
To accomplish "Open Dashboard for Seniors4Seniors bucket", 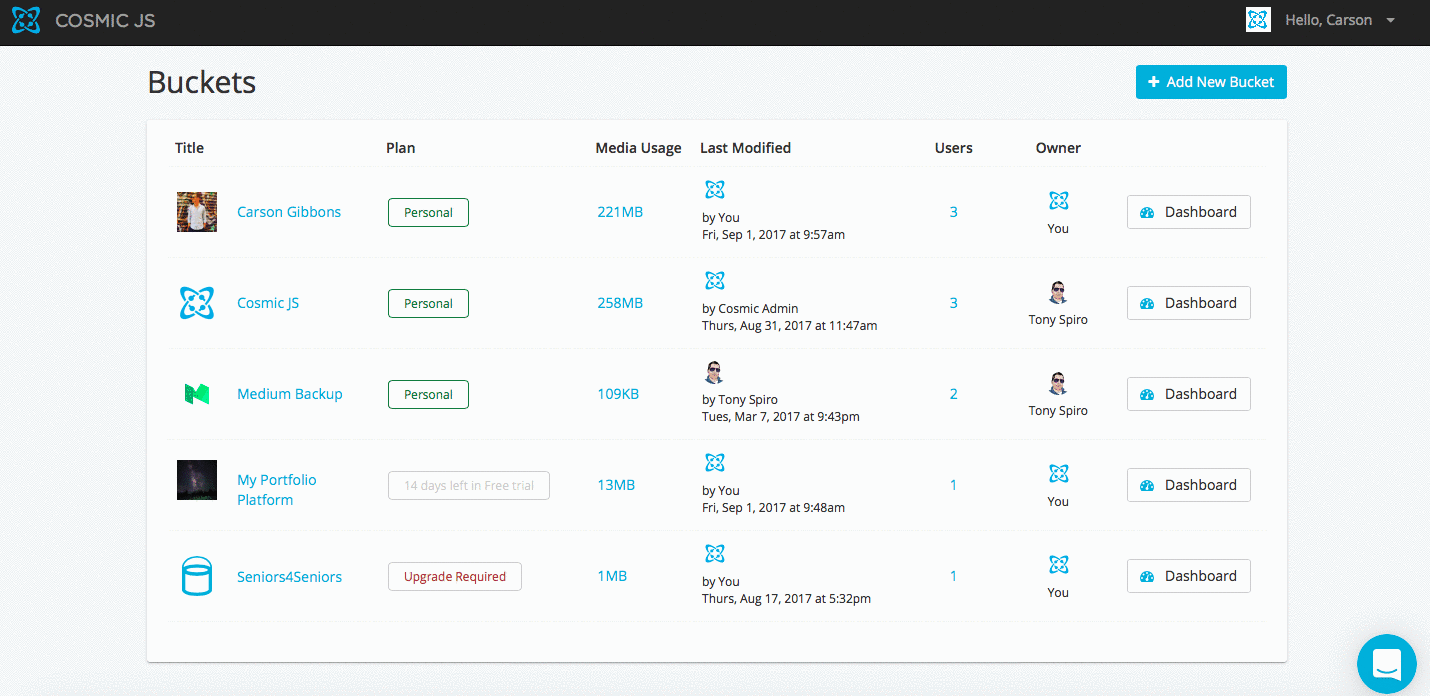I will coord(1188,576).
